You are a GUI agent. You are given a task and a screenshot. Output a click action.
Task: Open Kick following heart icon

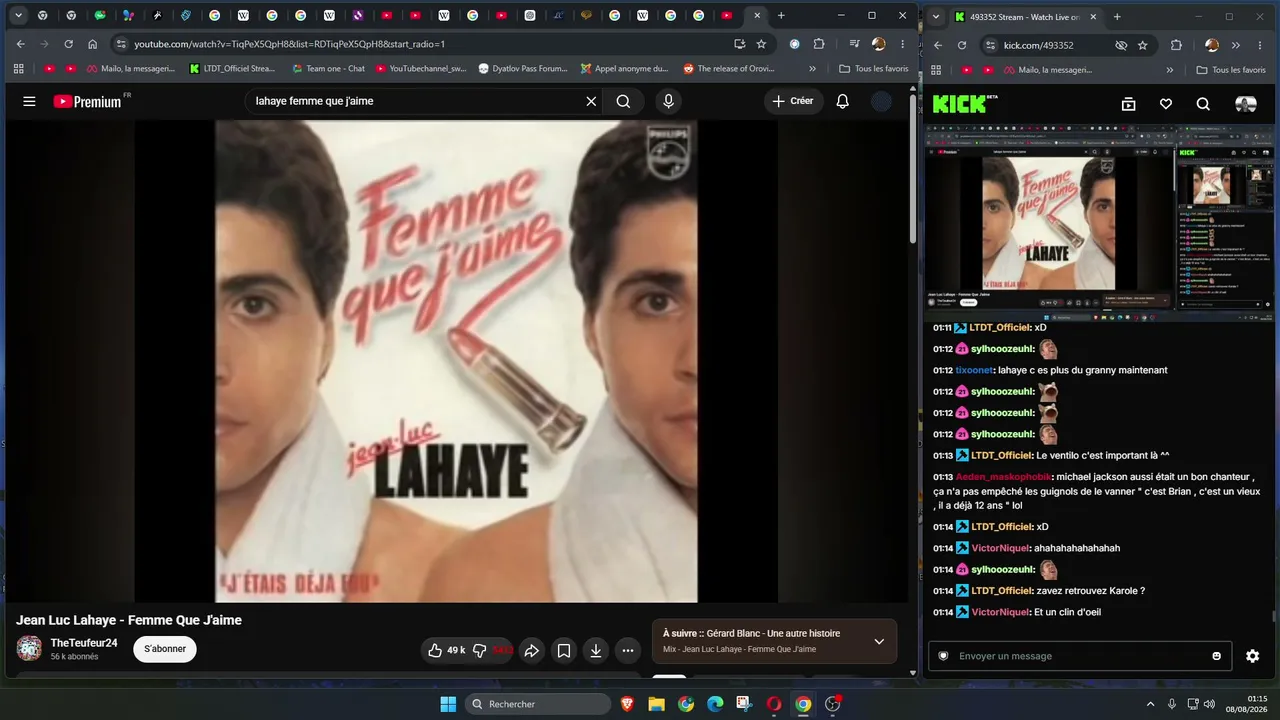pos(1166,104)
